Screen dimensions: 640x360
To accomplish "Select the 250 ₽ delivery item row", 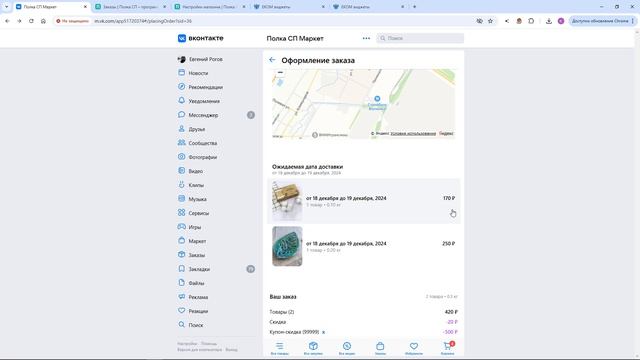I will (x=364, y=246).
